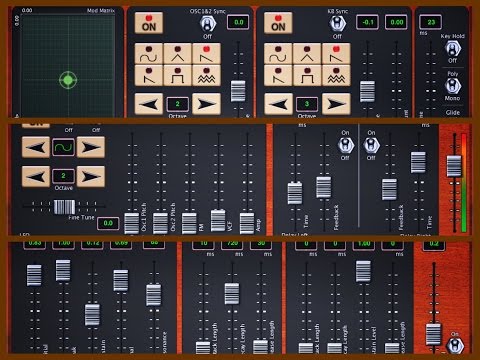Select square waveform on first oscillator

[178, 75]
